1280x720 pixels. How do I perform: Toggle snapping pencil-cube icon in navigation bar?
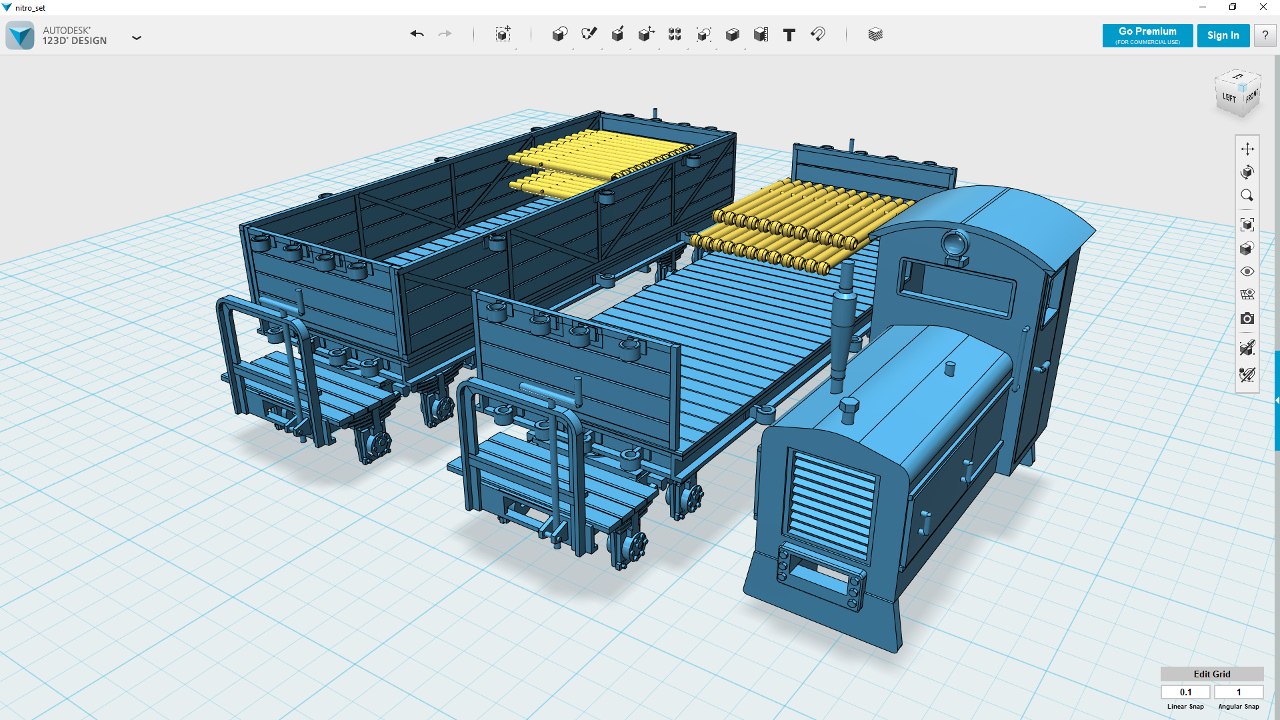point(1247,348)
